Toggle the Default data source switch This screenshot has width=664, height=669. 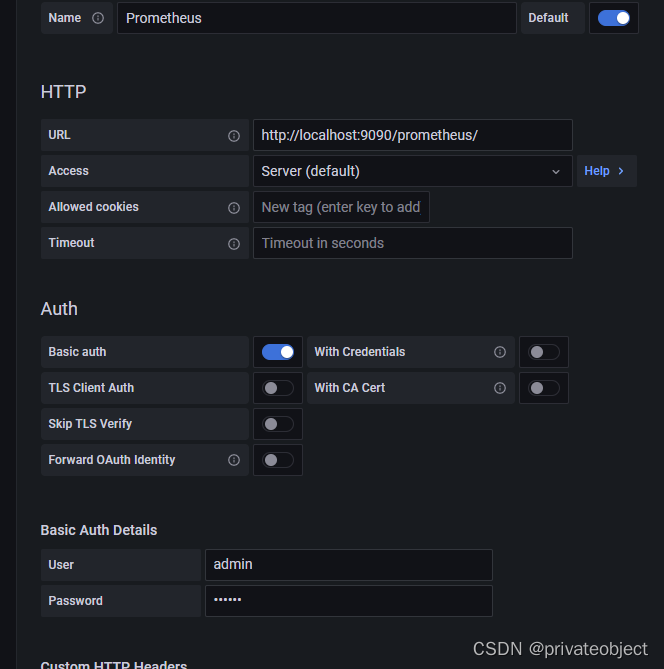point(614,18)
